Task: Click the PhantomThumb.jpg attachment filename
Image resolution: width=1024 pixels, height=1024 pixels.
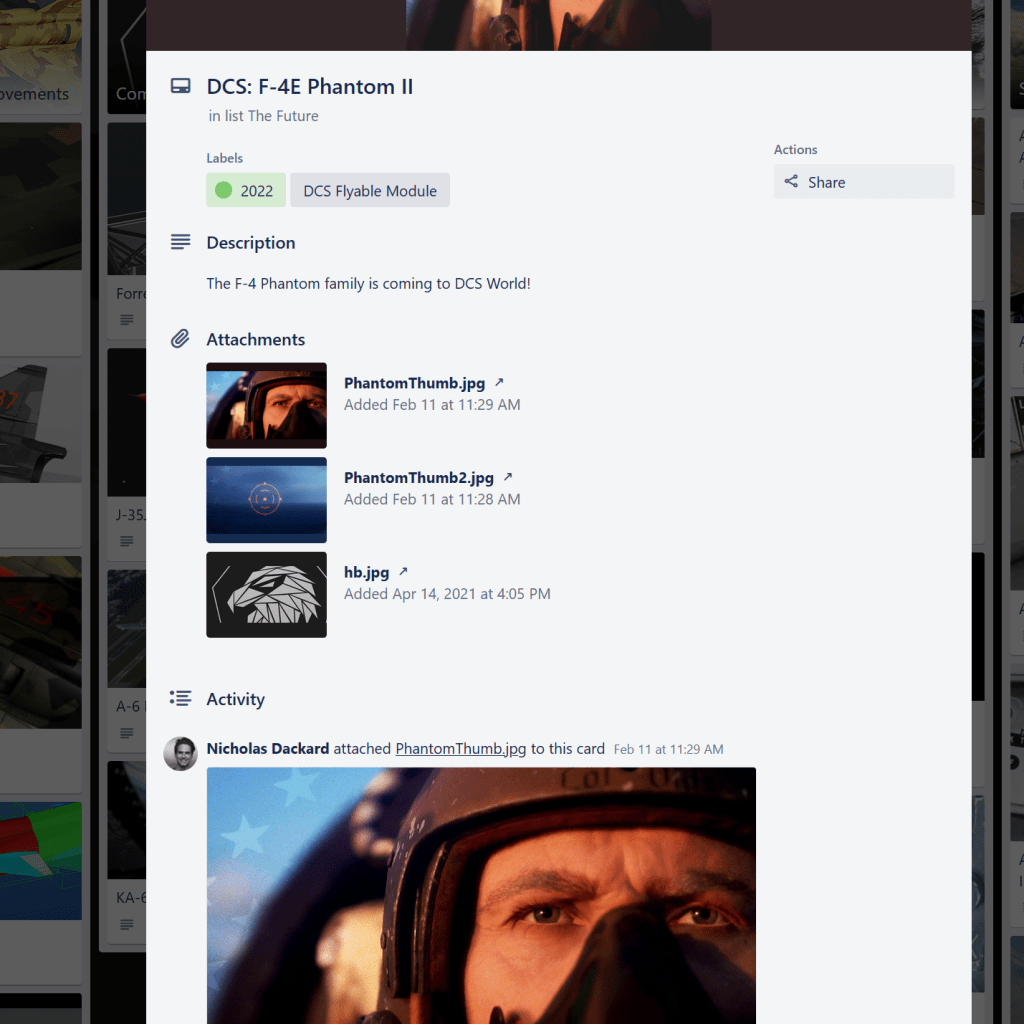Action: (414, 383)
